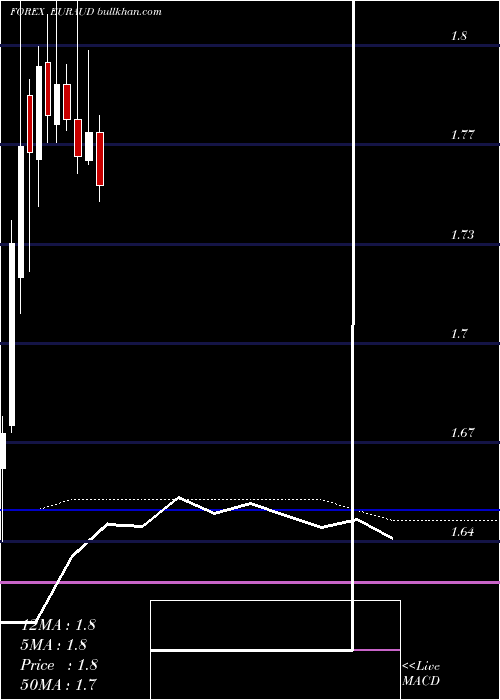The height and width of the screenshot is (700, 500).
Task: Click the 1.7 price axis label
Action: [459, 333]
